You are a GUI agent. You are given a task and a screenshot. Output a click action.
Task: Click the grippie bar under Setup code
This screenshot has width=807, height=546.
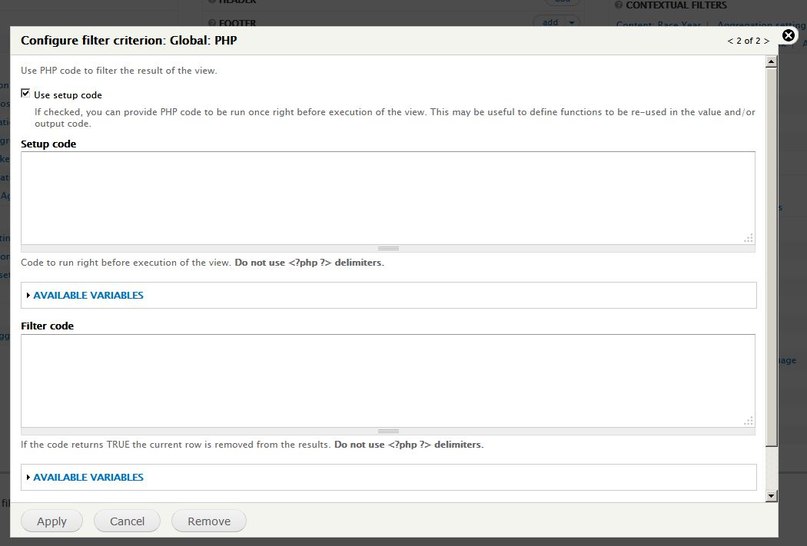pyautogui.click(x=388, y=248)
